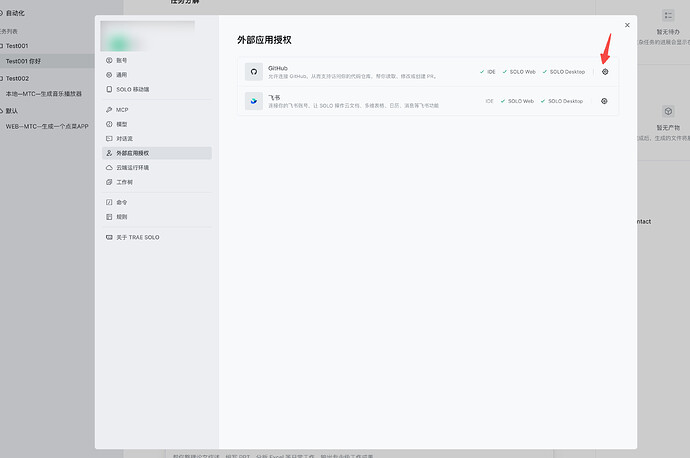Click the blurred user profile card
The width and height of the screenshot is (690, 458).
(147, 36)
